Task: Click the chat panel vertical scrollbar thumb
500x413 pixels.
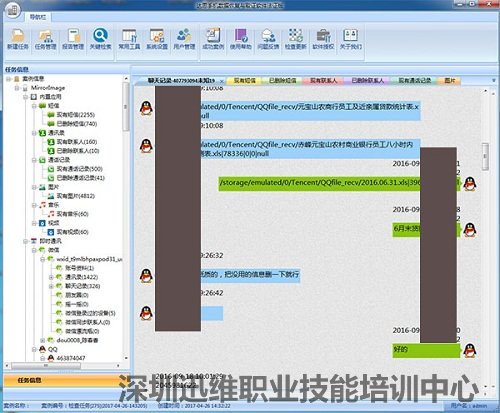Action: click(485, 157)
